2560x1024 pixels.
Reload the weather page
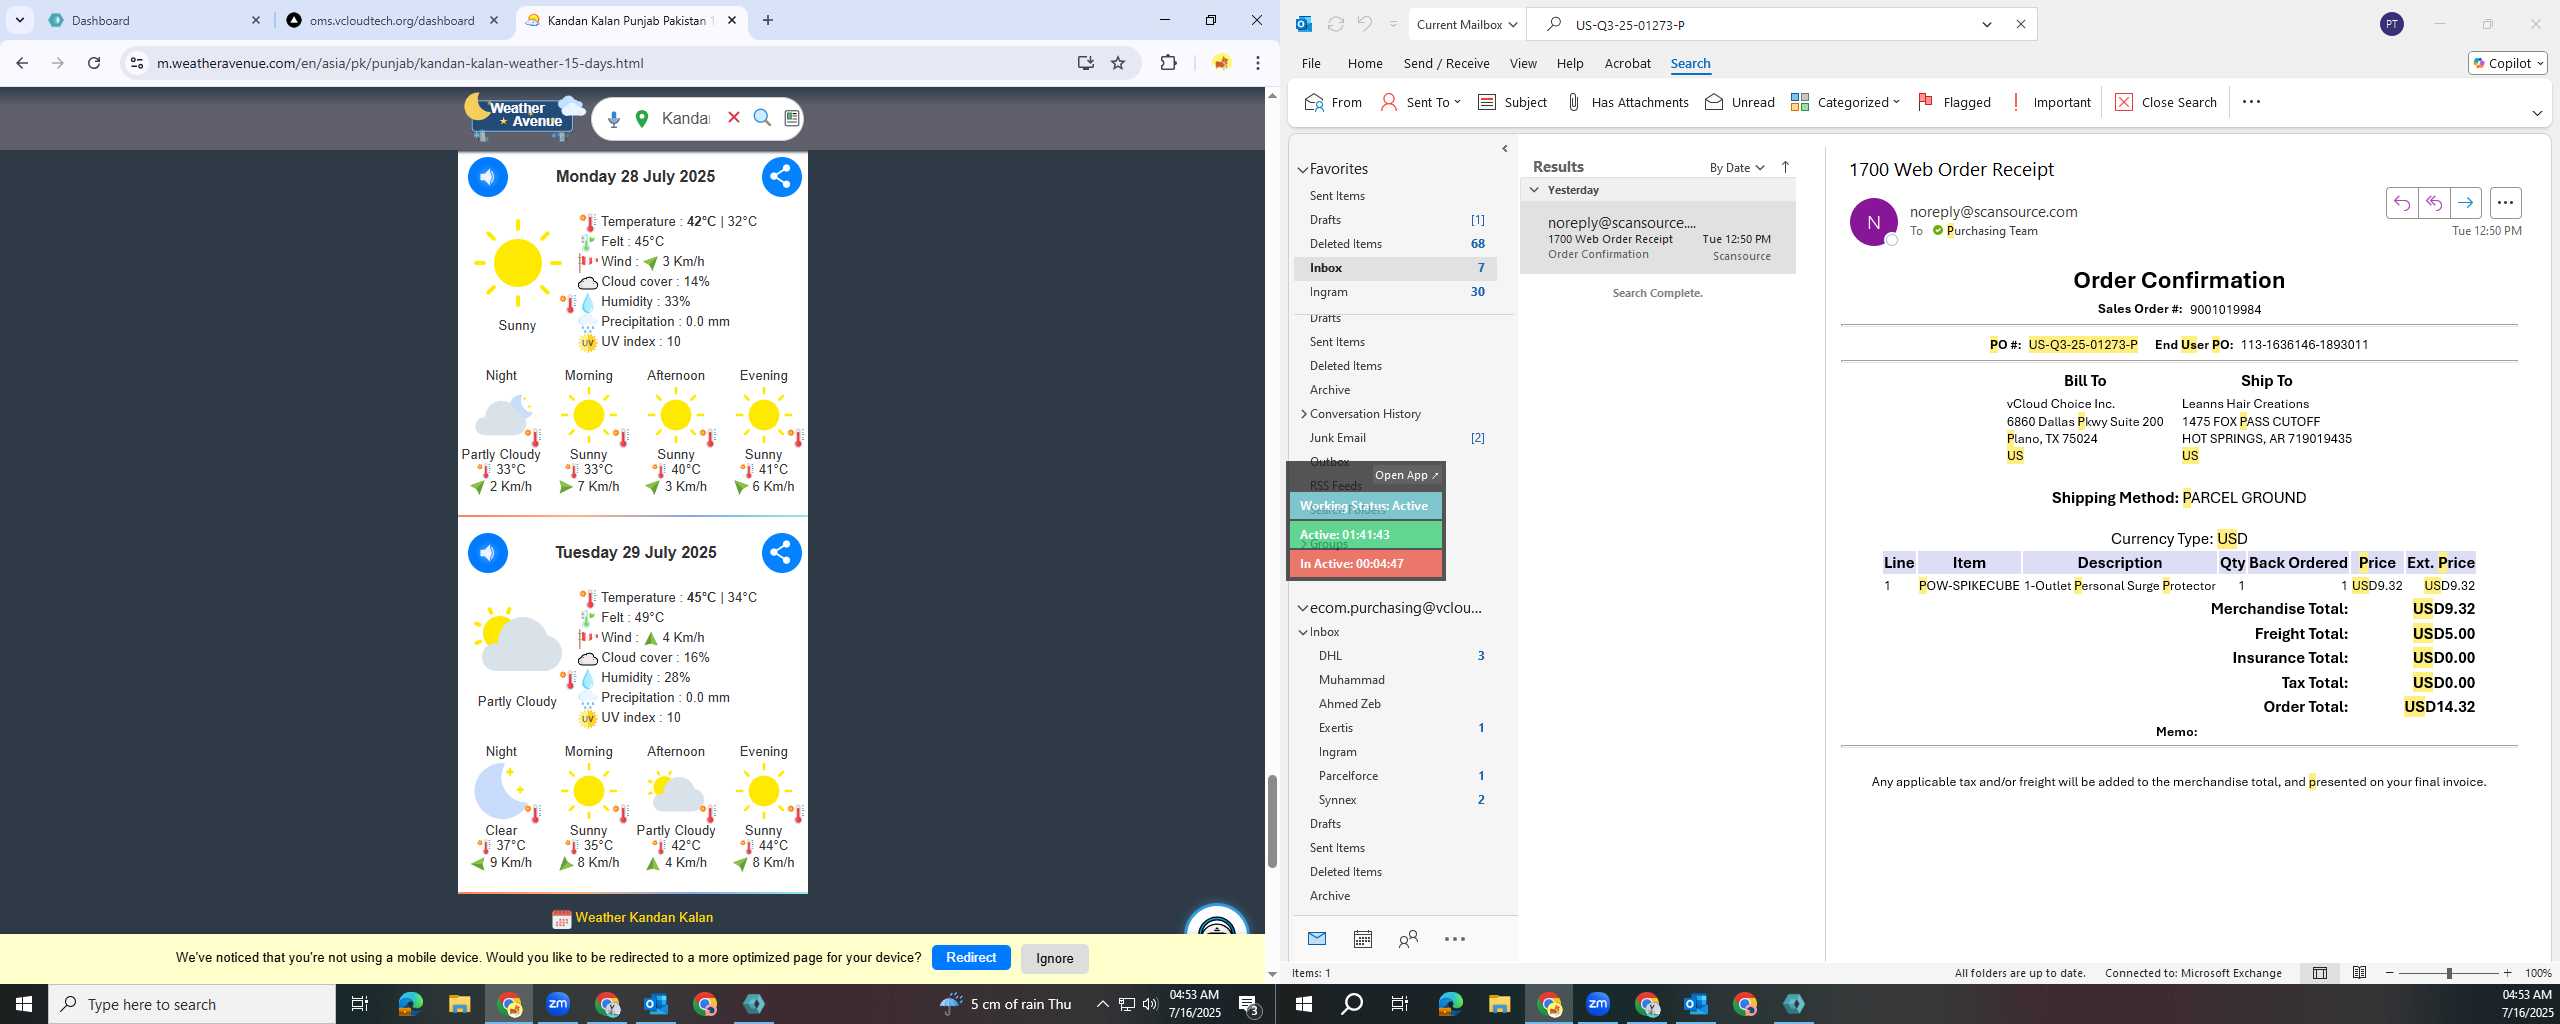tap(94, 63)
